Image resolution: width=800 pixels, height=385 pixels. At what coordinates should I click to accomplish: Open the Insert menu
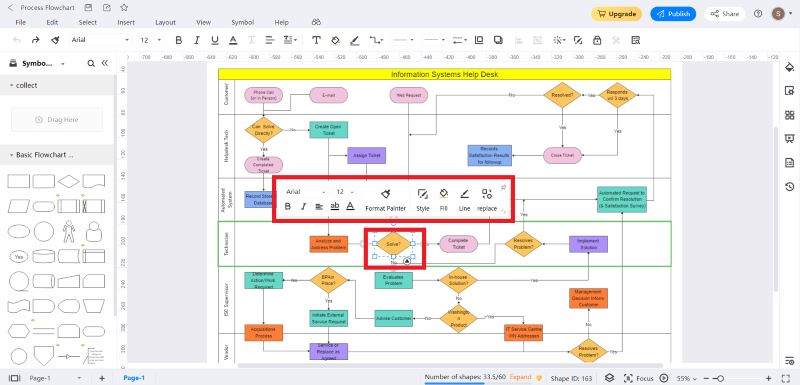(x=126, y=22)
